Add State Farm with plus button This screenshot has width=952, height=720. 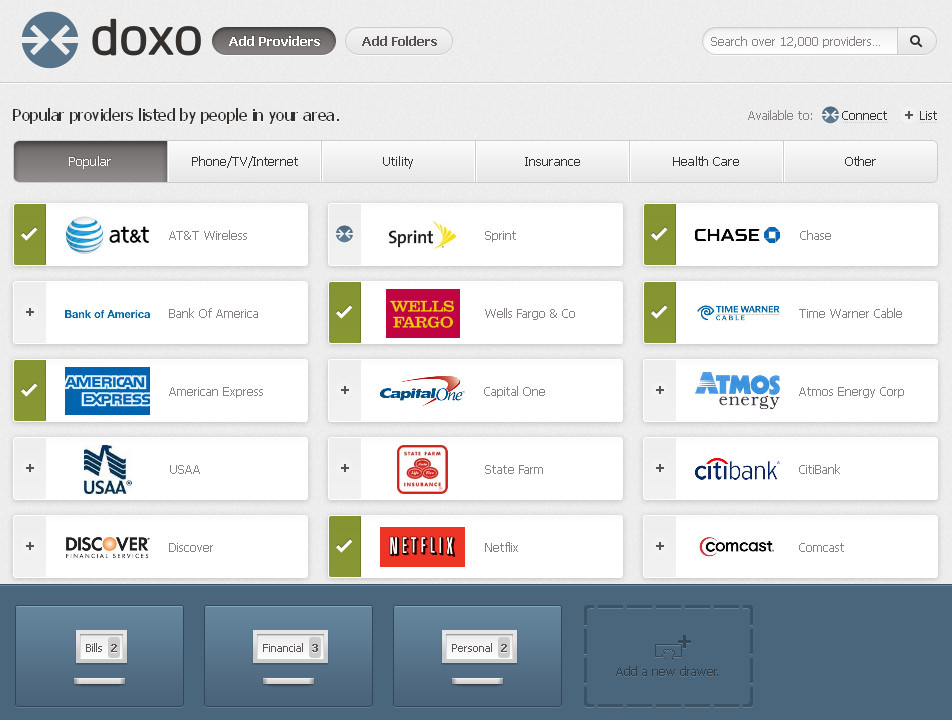pos(345,468)
